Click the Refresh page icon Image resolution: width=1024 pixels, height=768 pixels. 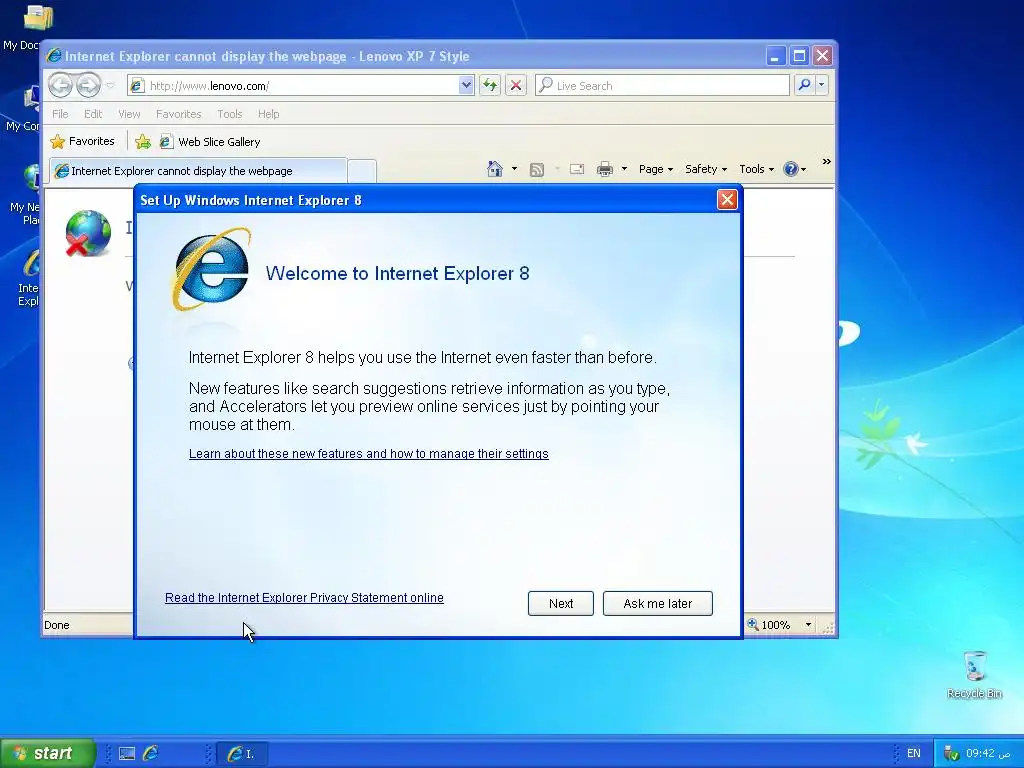point(490,85)
